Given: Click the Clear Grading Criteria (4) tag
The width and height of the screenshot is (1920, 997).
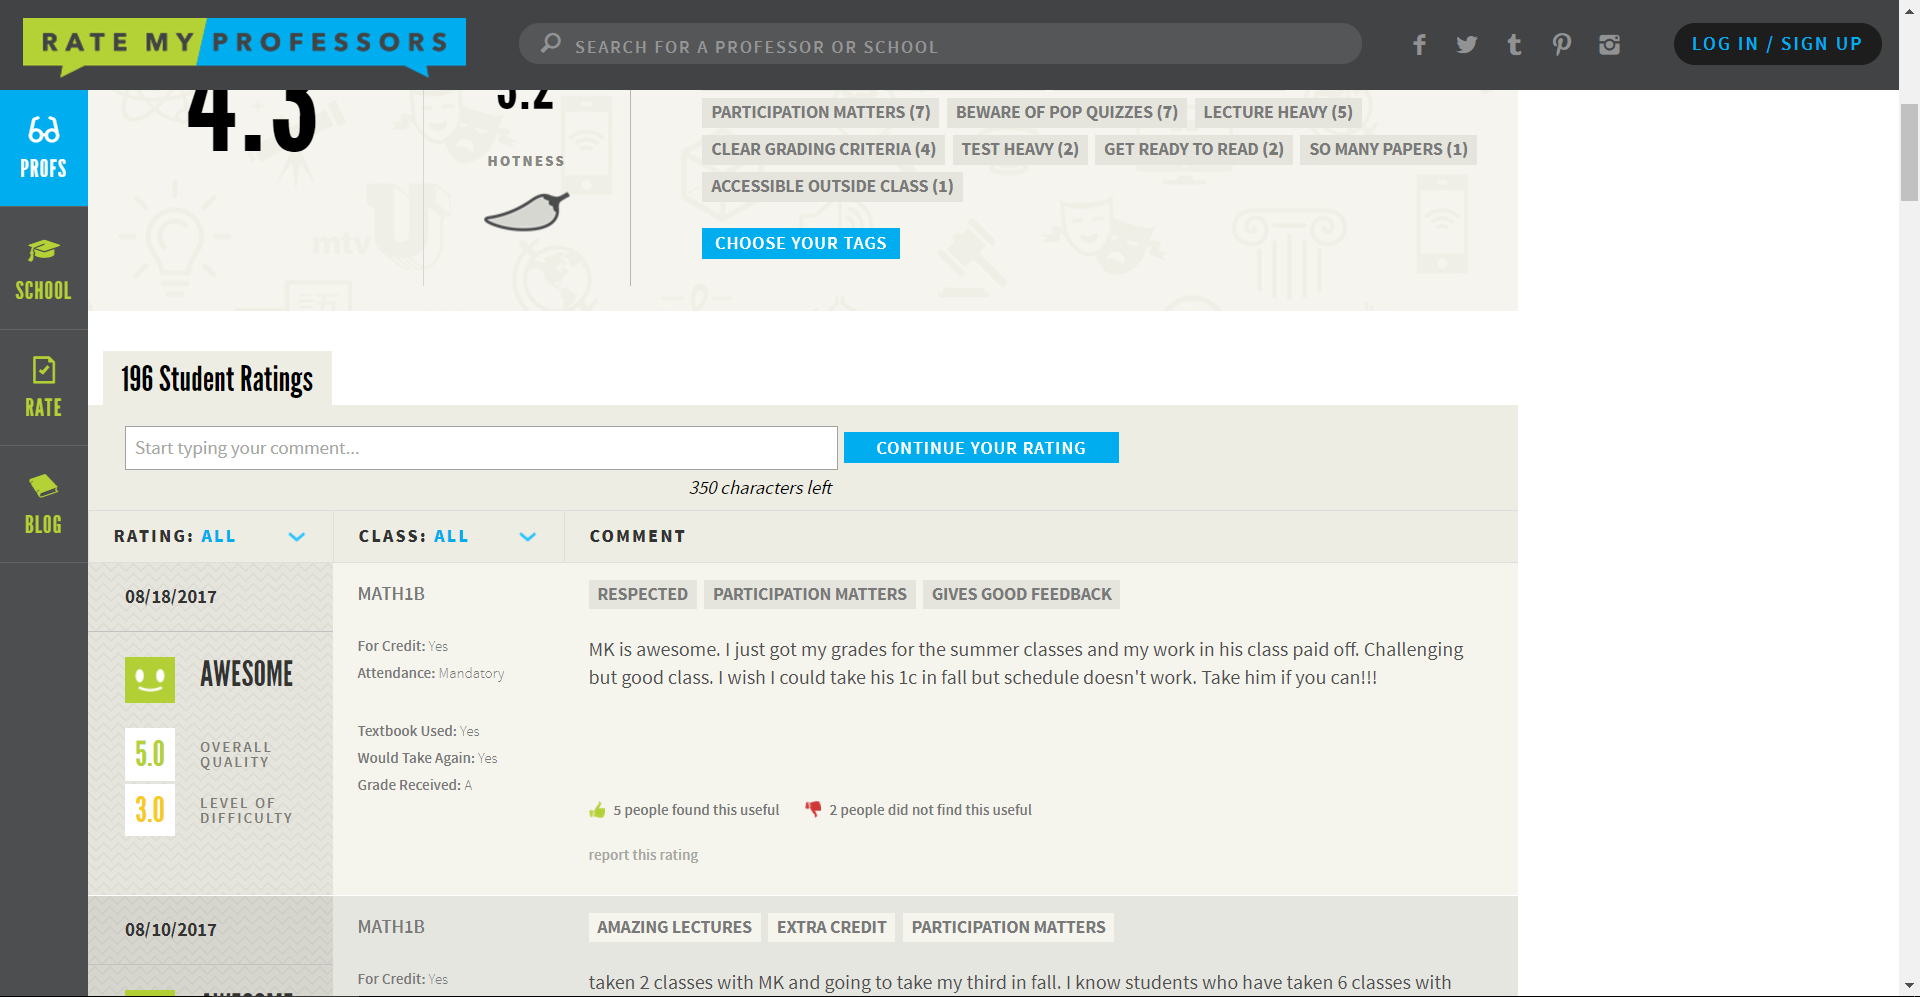Looking at the screenshot, I should [824, 149].
